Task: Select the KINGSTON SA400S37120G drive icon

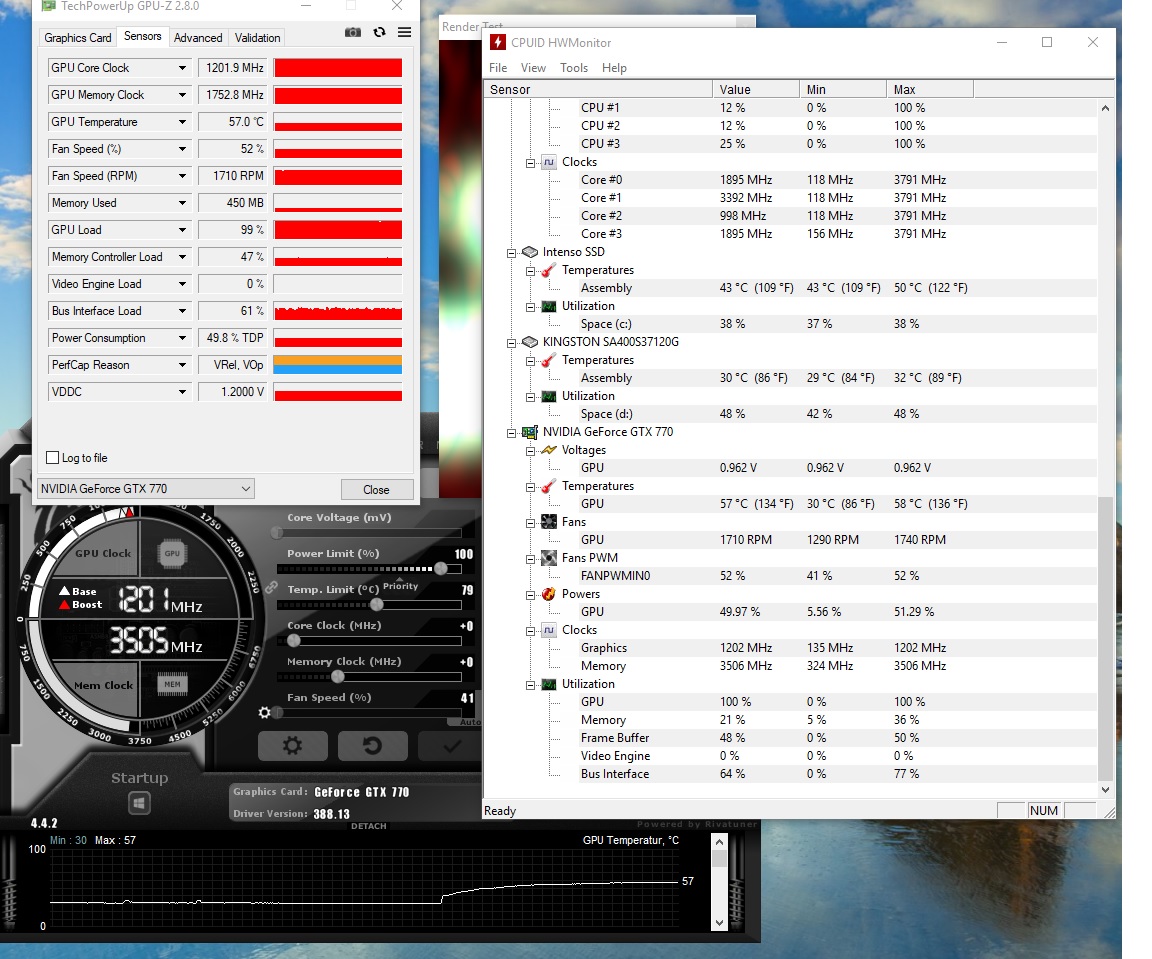Action: (530, 342)
